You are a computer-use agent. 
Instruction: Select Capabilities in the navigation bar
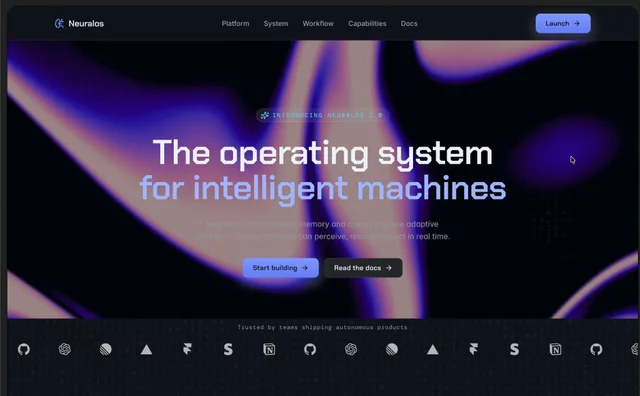pos(367,24)
